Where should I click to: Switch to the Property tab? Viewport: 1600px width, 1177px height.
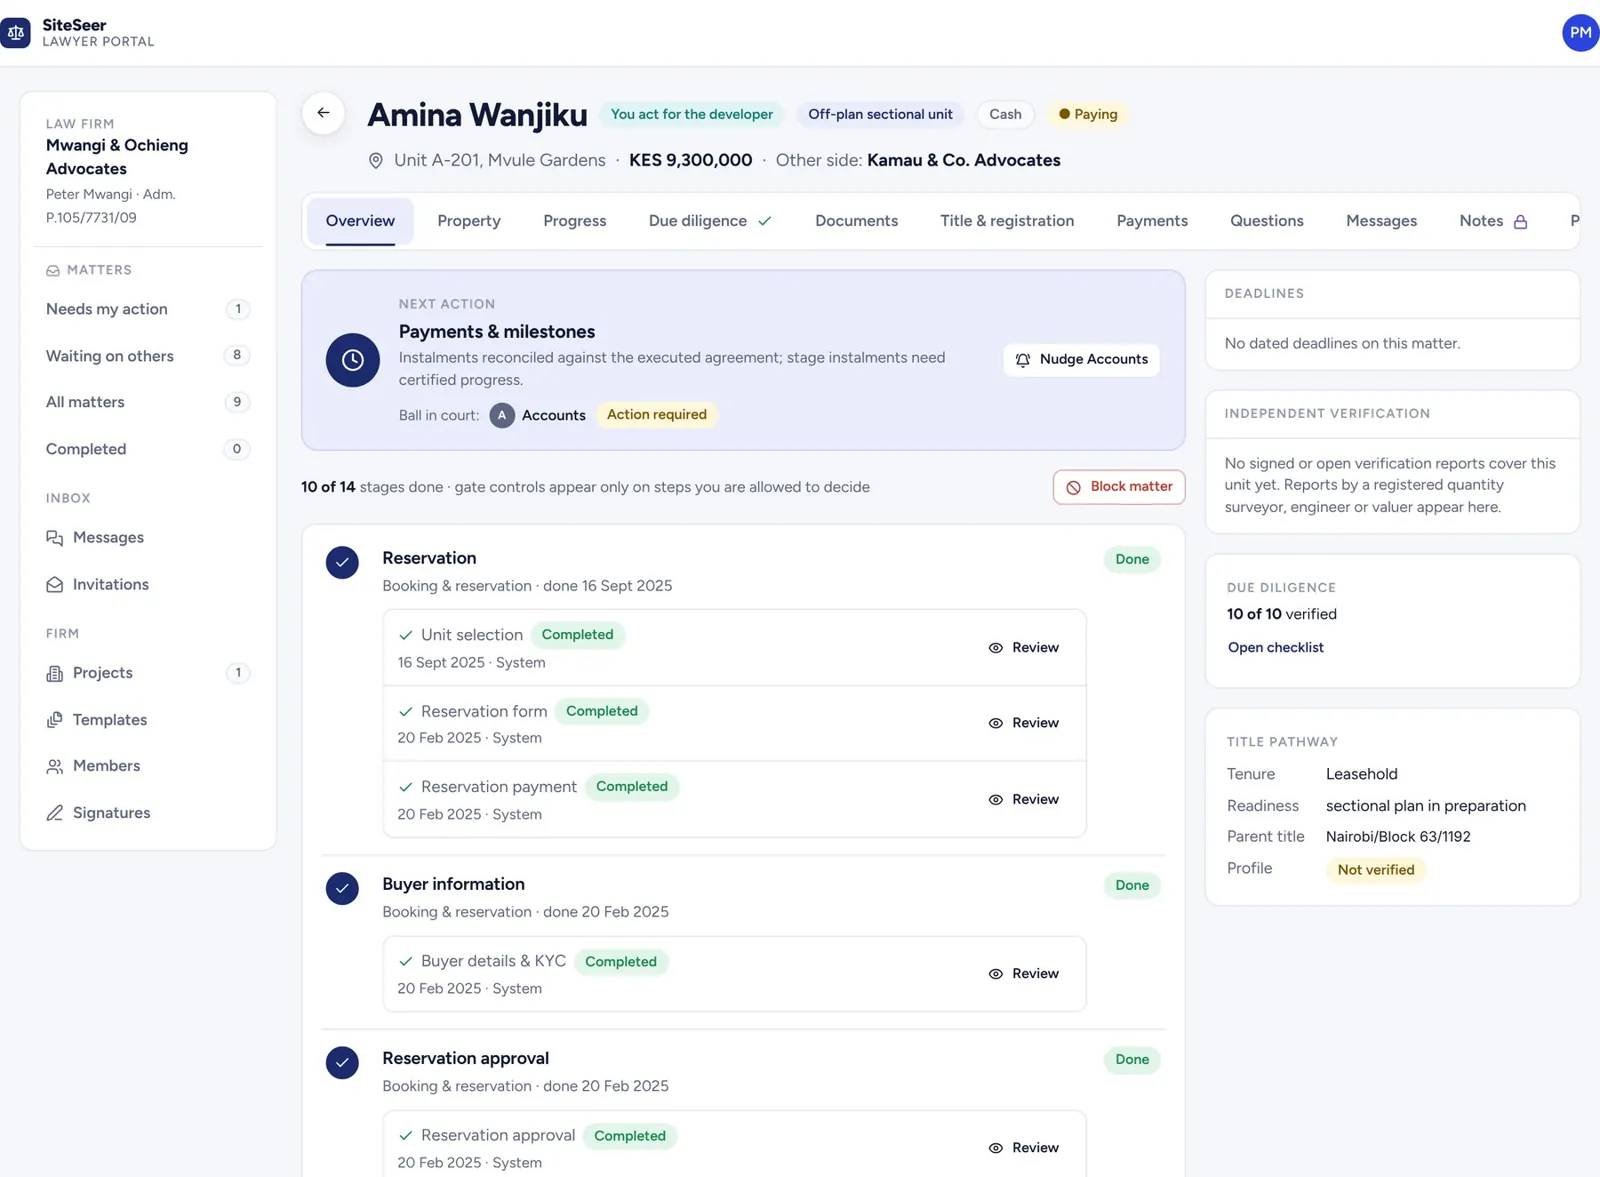pos(469,221)
